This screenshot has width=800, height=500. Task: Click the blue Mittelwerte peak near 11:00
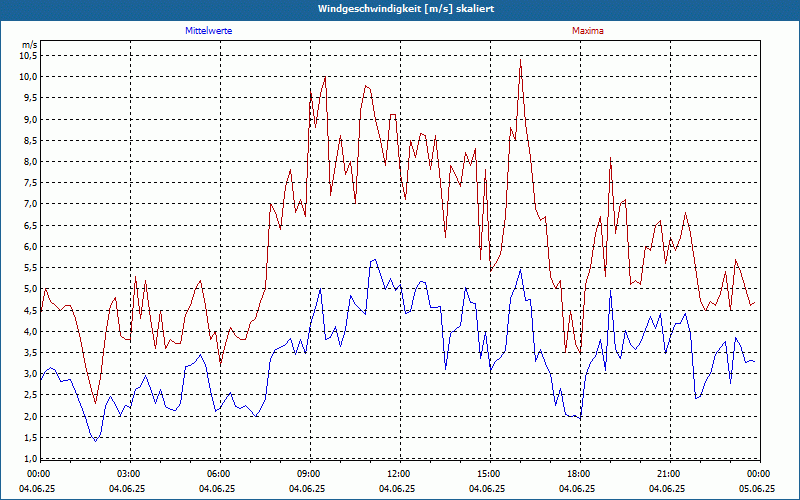[x=375, y=260]
